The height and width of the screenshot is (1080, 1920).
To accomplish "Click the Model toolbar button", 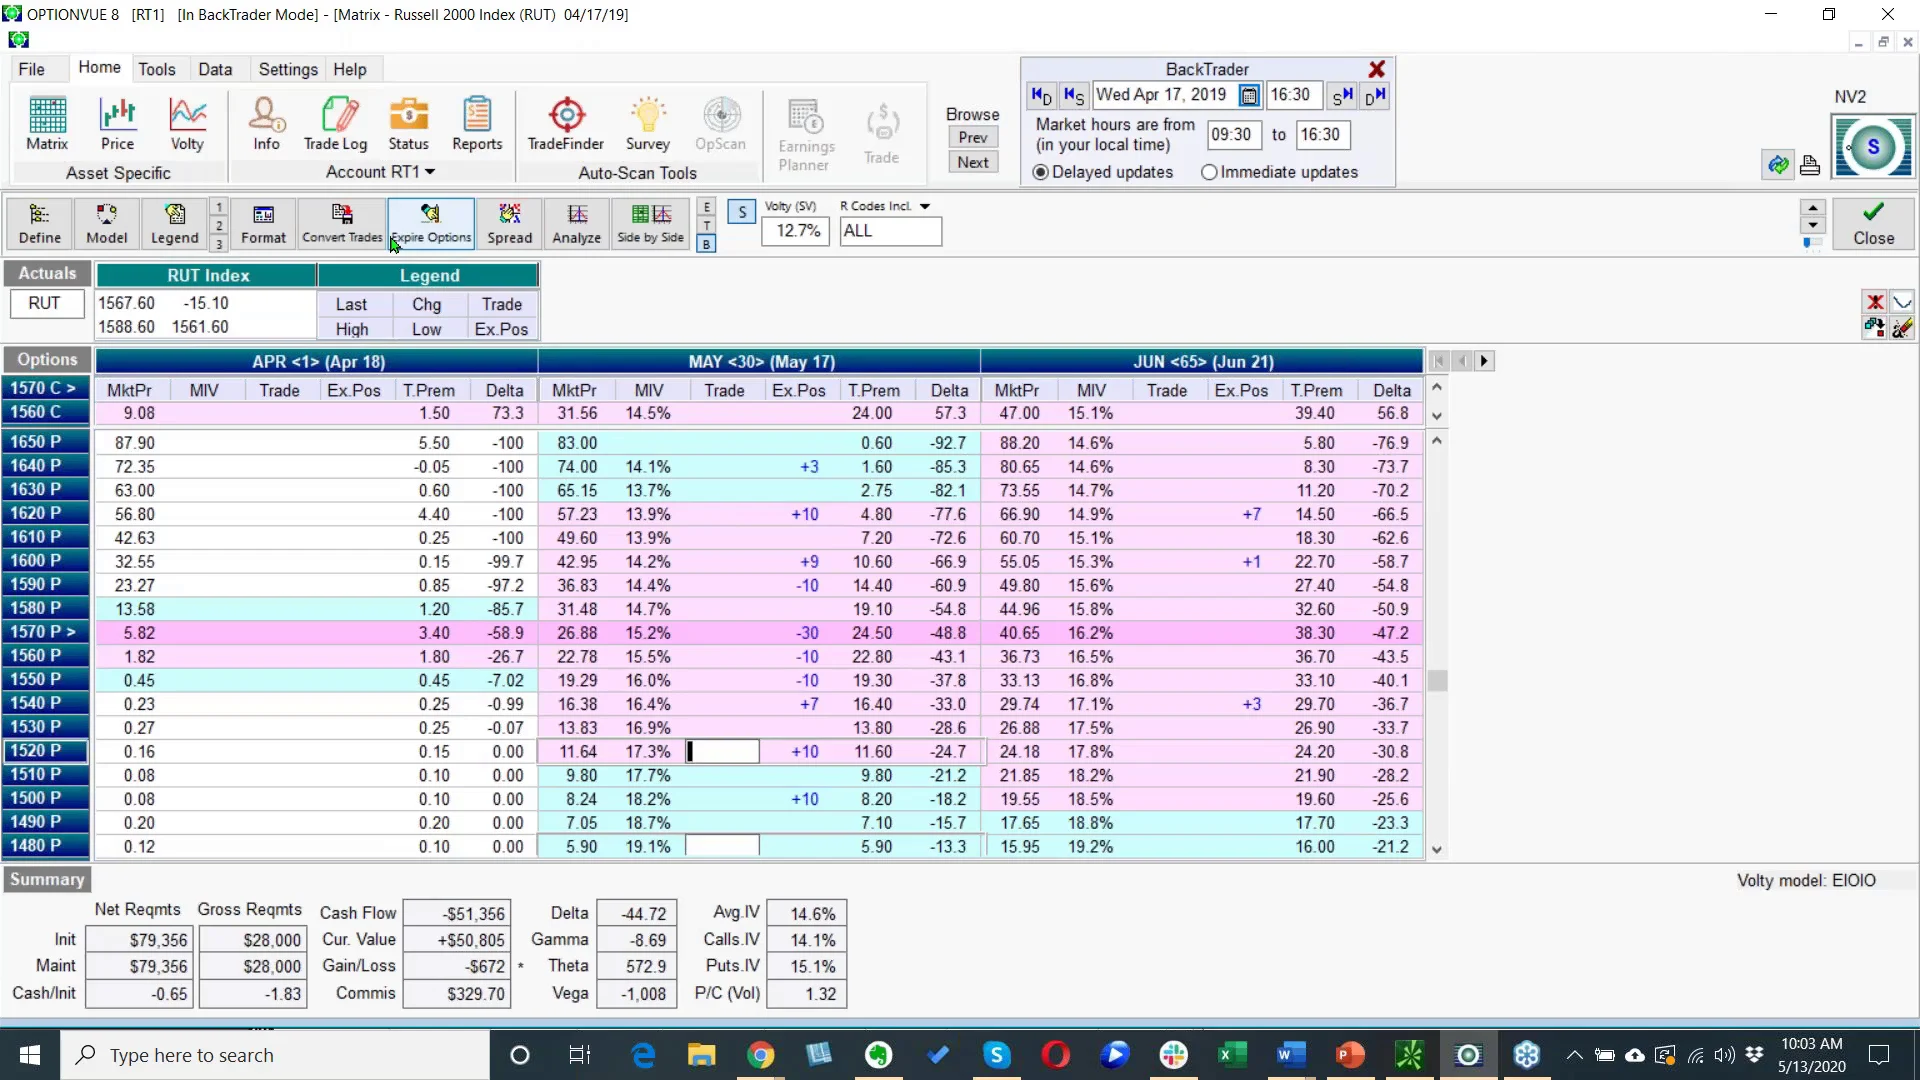I will coord(106,224).
